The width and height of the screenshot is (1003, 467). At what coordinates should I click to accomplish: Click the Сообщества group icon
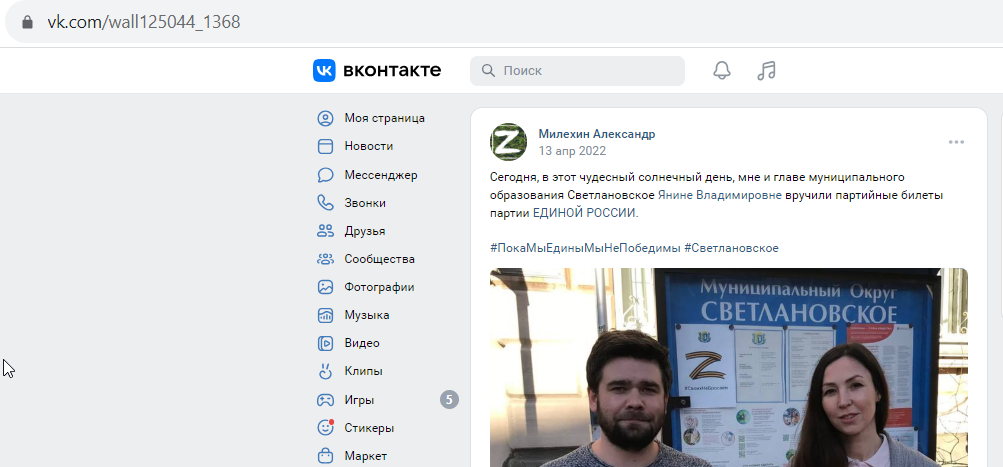pos(326,259)
